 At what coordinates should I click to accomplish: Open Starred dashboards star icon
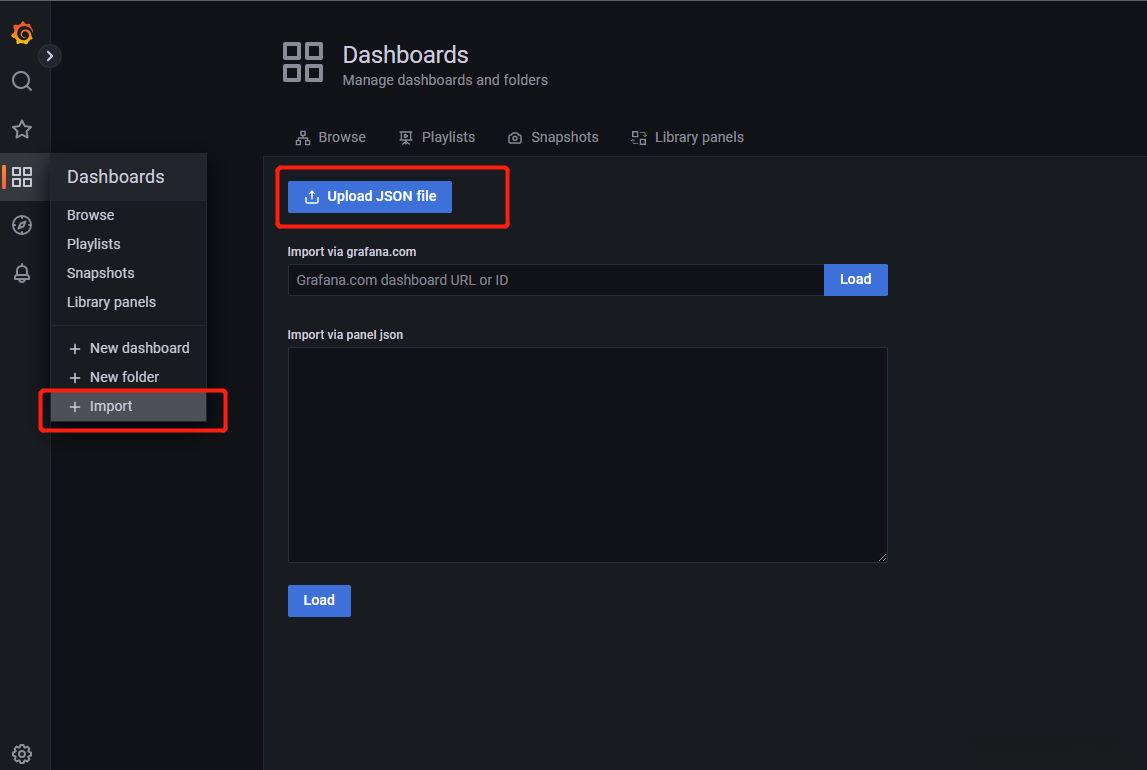click(x=22, y=129)
